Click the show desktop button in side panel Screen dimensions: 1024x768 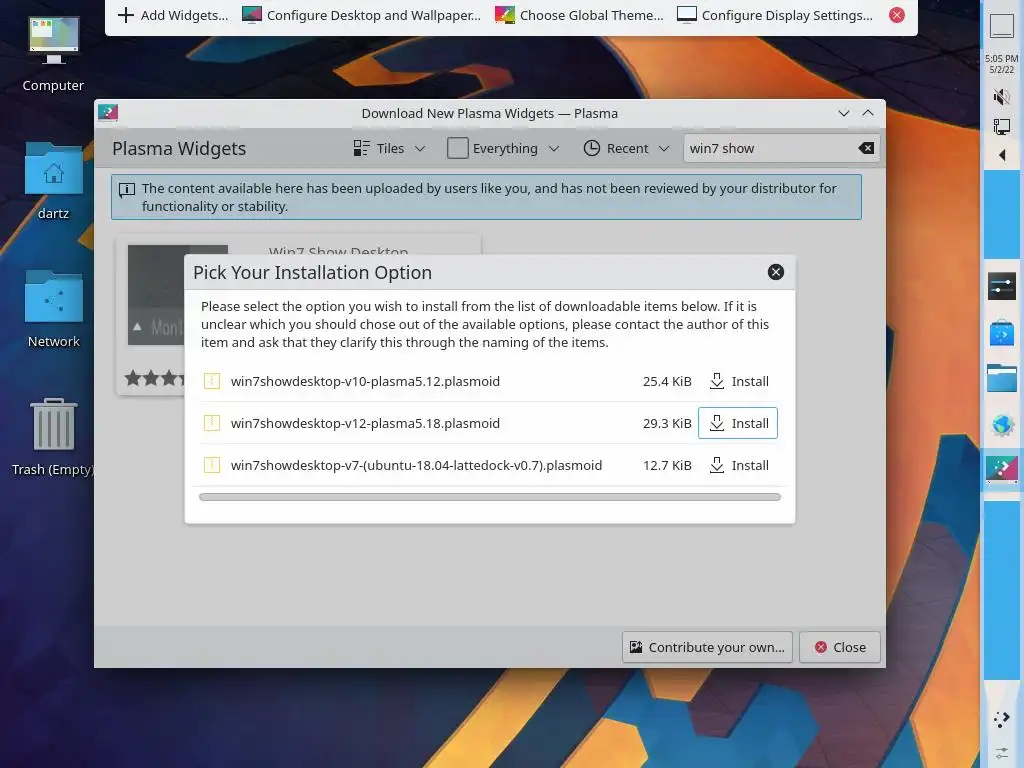[x=1001, y=26]
